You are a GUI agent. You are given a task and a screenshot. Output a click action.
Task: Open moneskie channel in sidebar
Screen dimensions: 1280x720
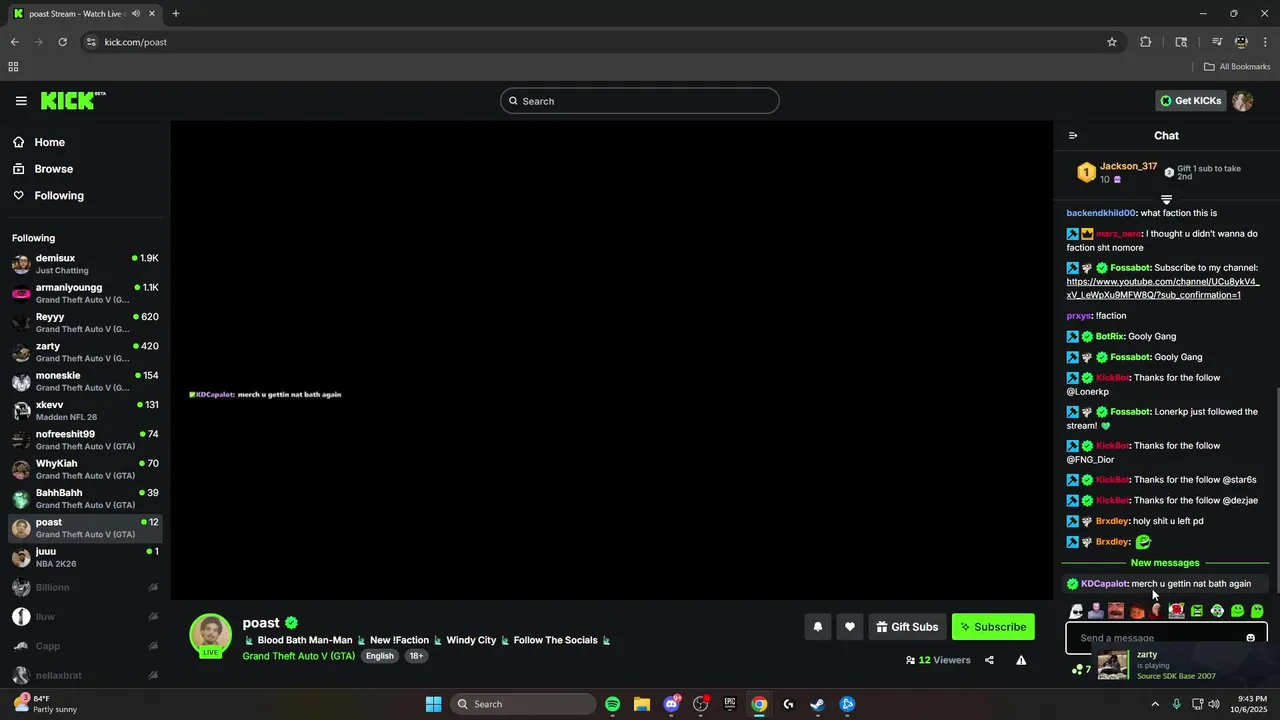pyautogui.click(x=85, y=381)
